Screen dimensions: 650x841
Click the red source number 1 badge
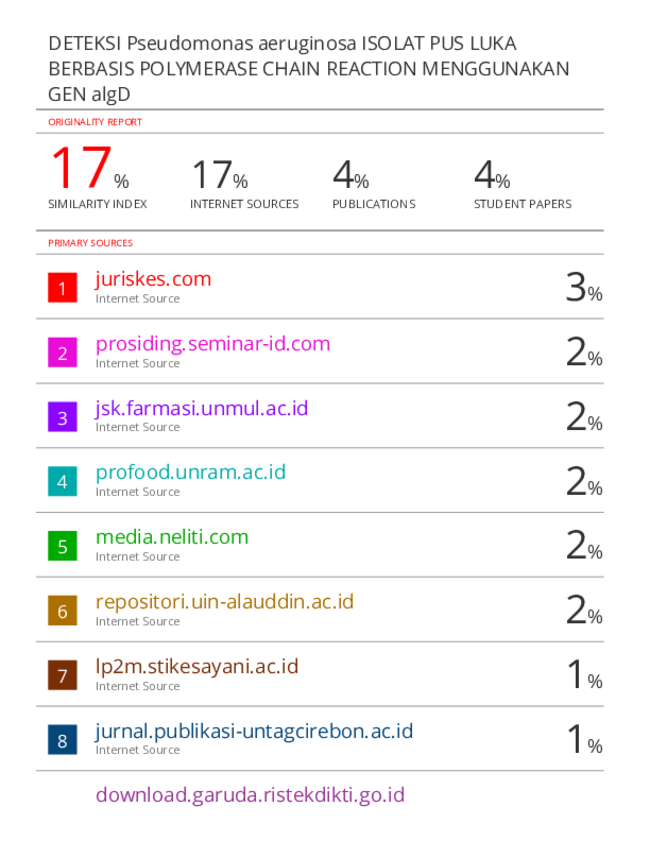(x=62, y=287)
